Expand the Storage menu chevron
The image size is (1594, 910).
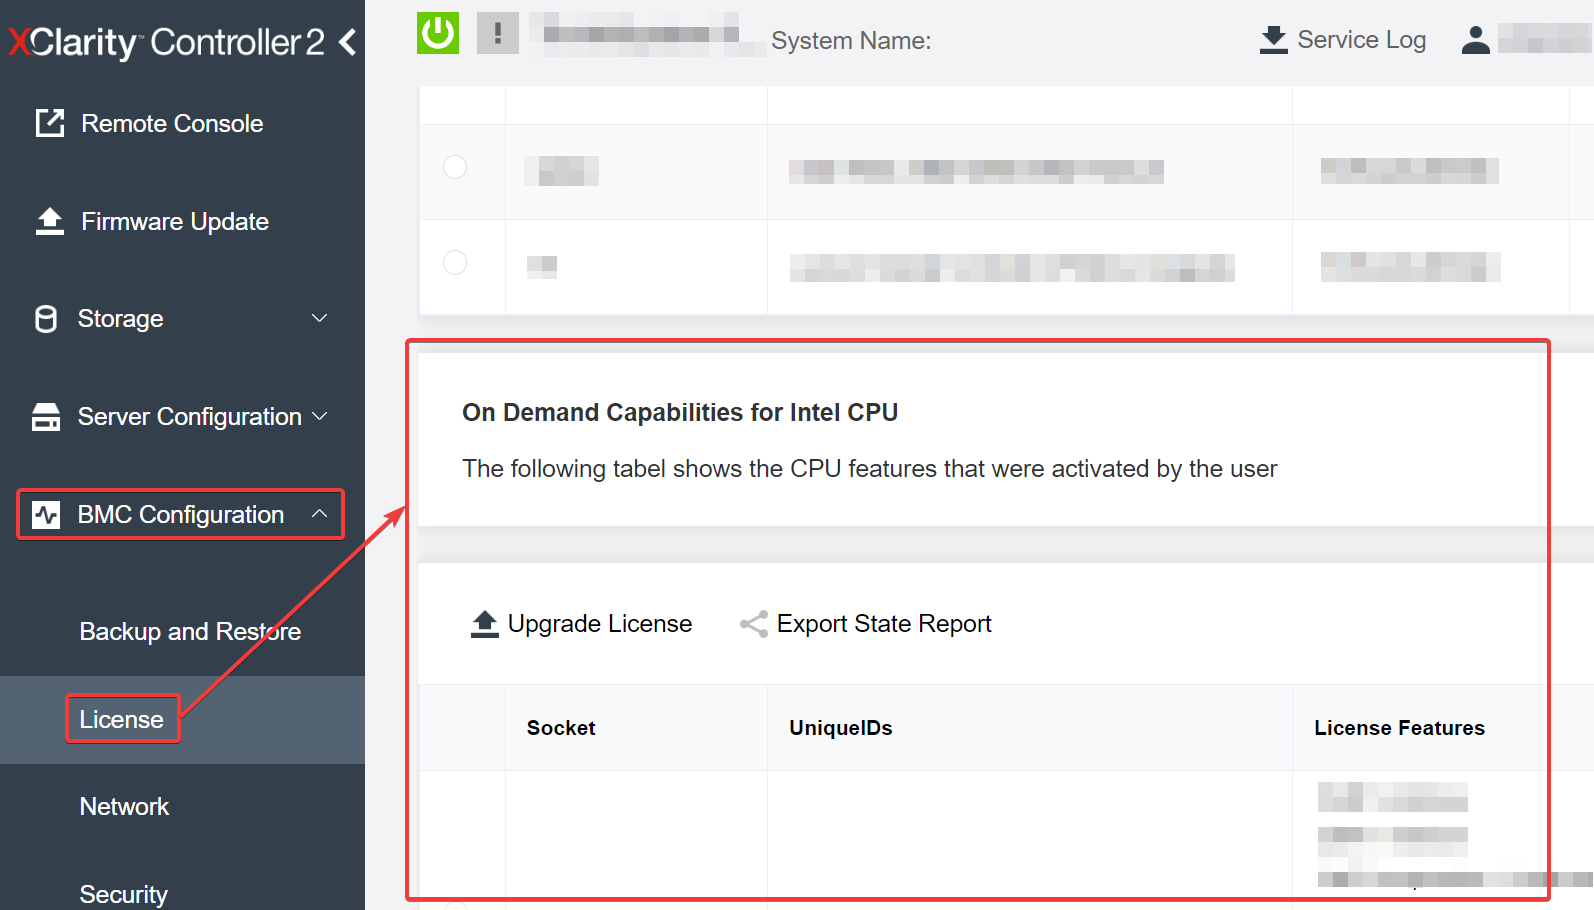319,318
